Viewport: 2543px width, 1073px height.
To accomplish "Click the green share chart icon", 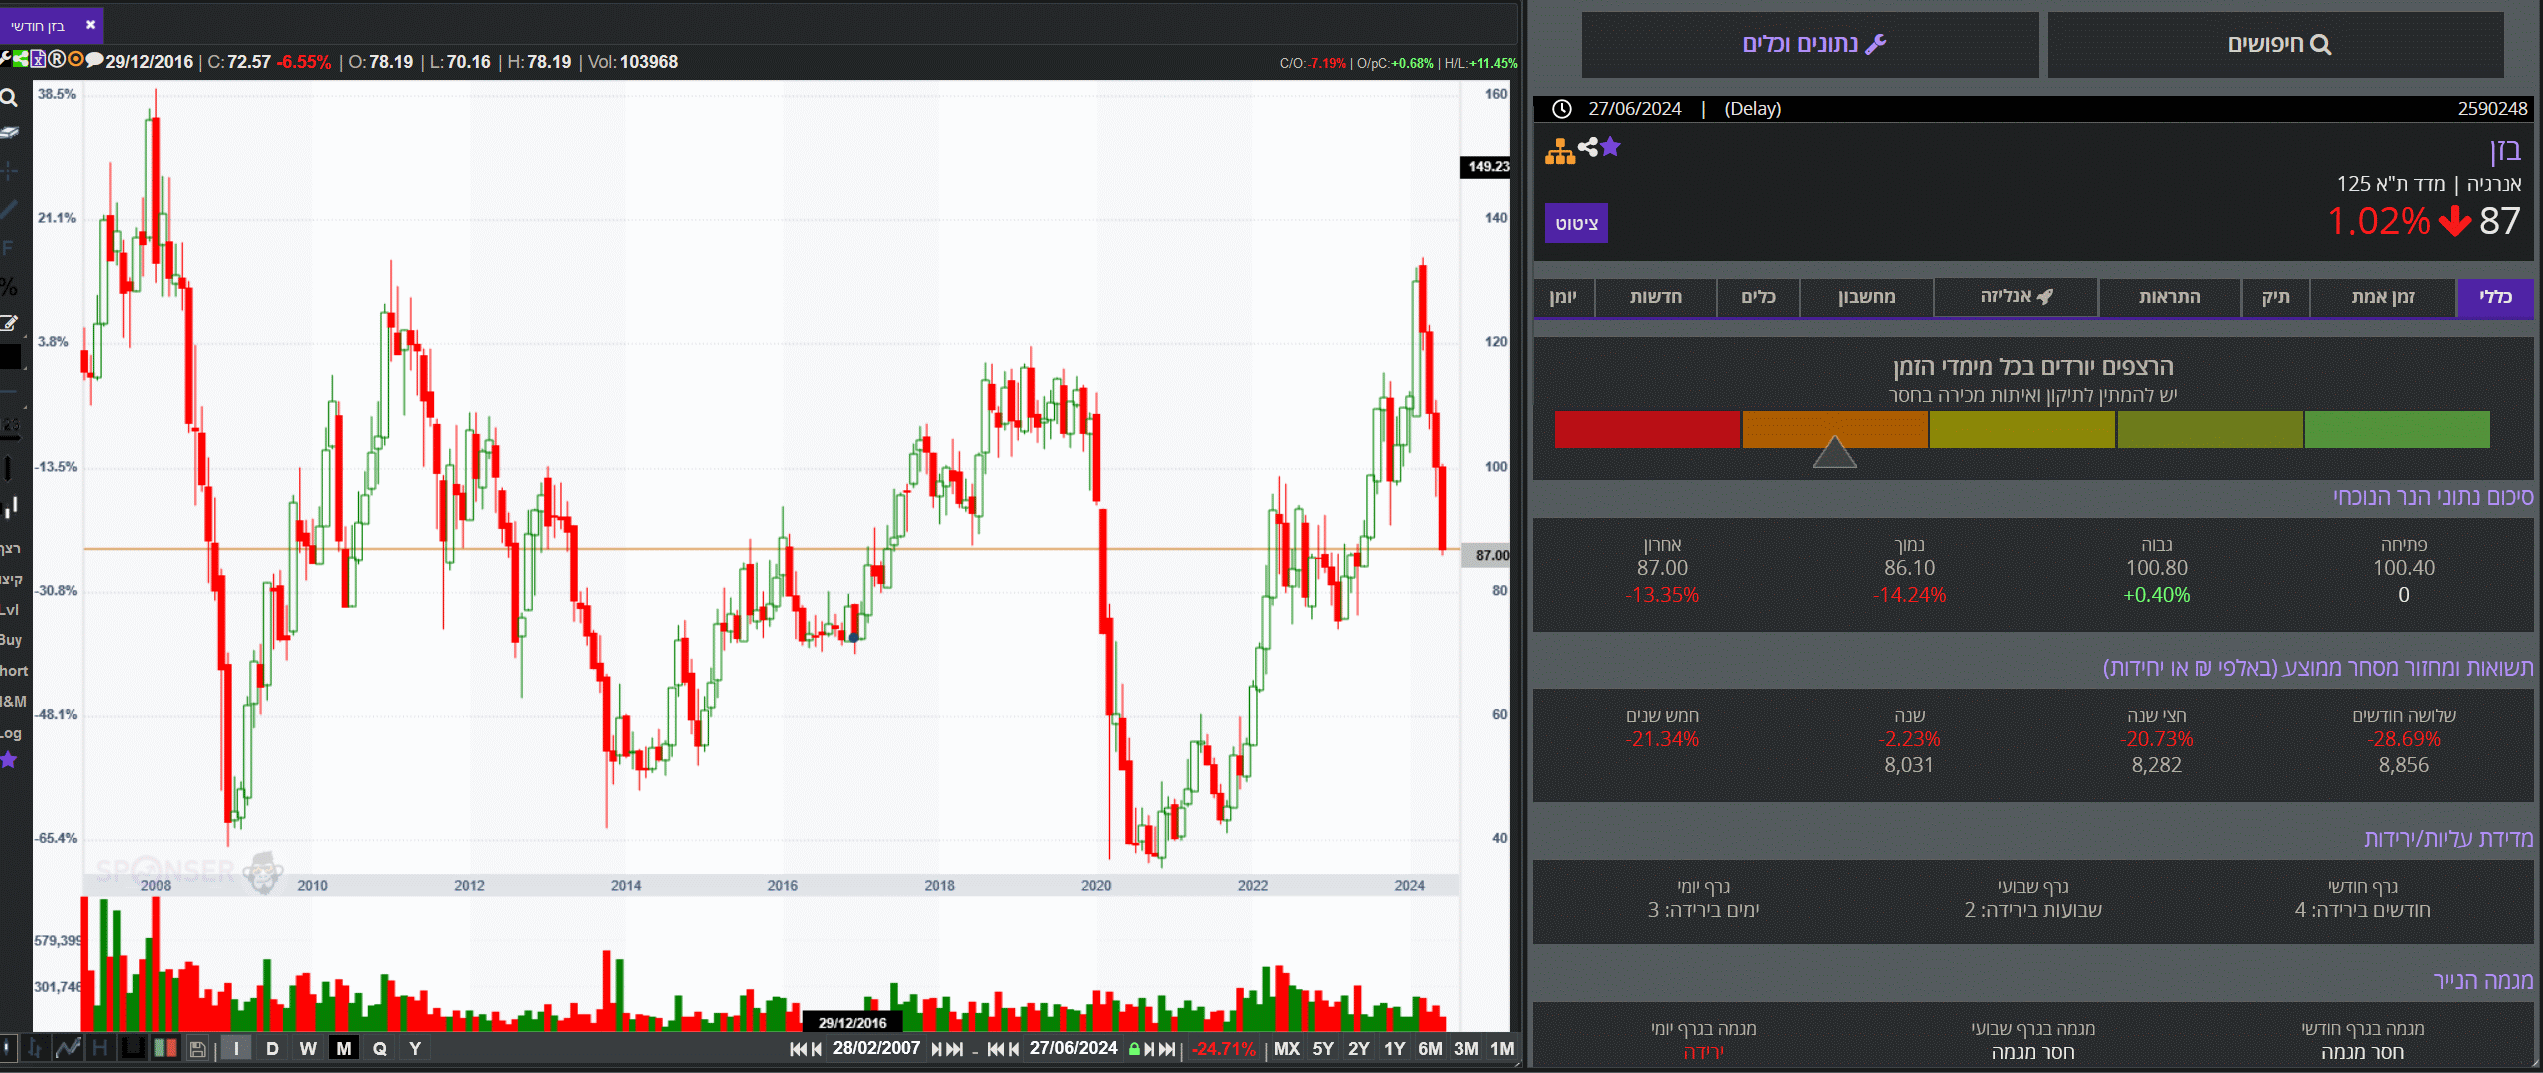I will pyautogui.click(x=21, y=60).
